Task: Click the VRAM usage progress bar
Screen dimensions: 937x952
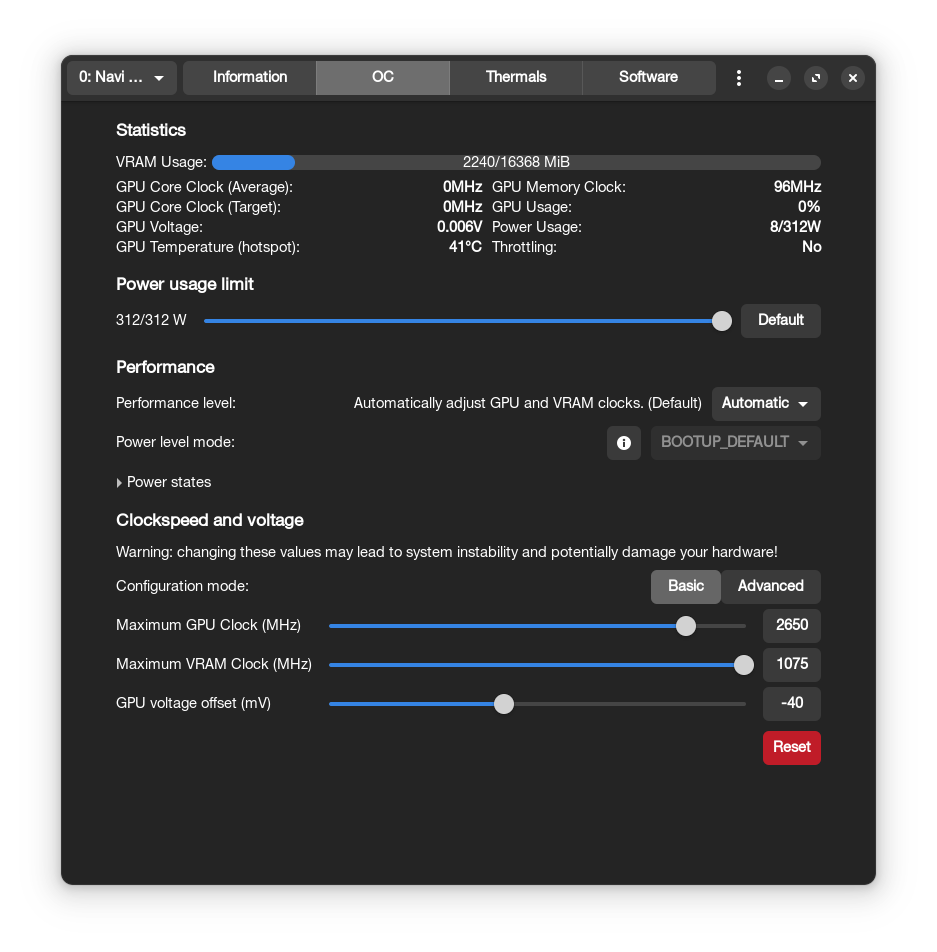Action: coord(516,162)
